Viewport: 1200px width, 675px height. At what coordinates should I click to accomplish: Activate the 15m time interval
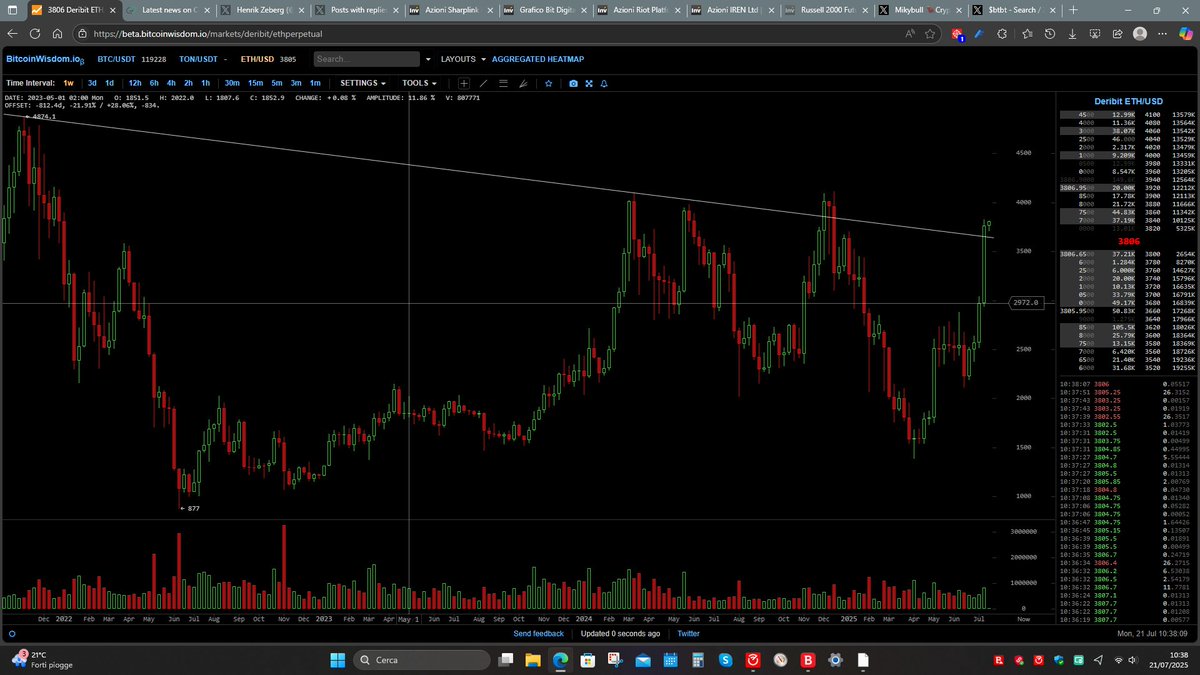click(254, 83)
